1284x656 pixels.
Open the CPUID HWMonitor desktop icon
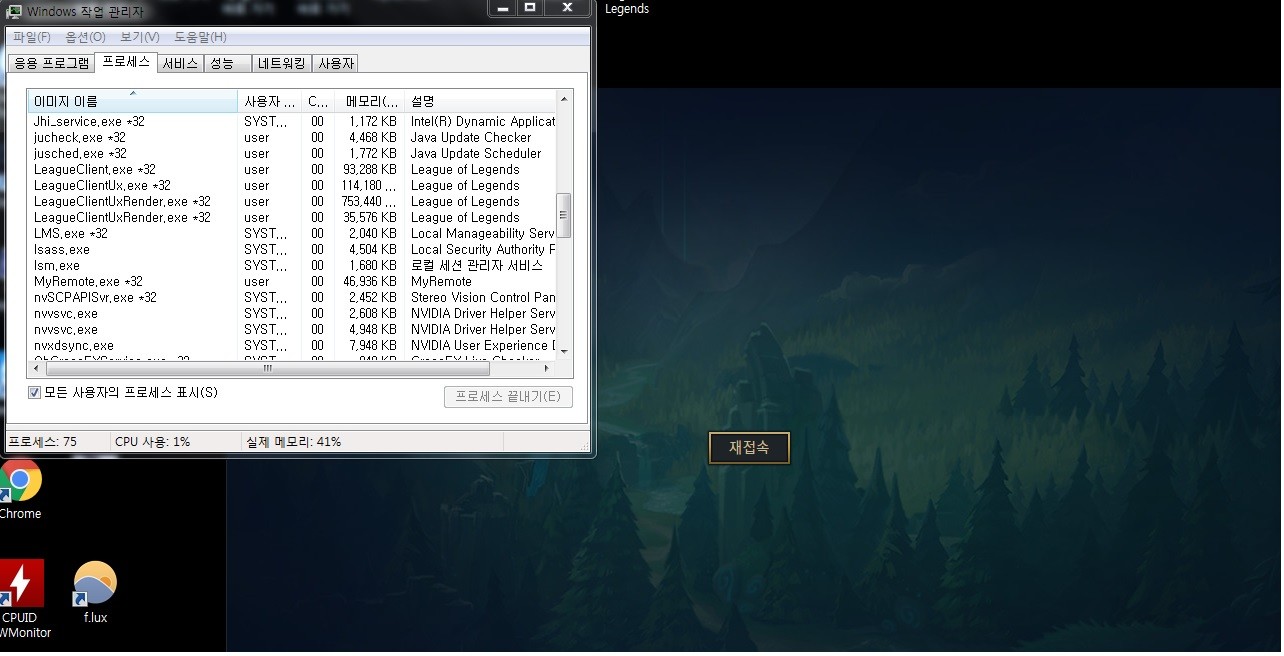coord(21,584)
